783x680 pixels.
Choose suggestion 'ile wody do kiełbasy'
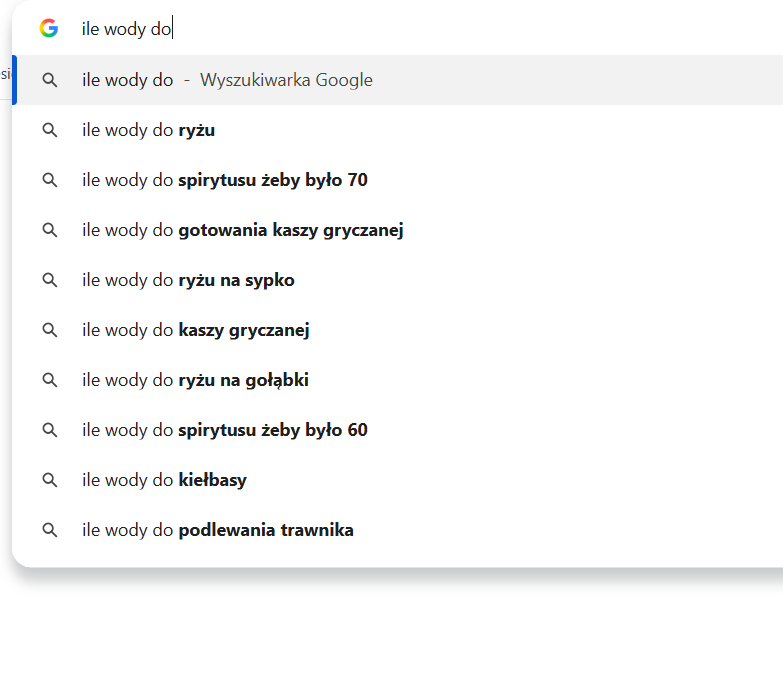(397, 479)
